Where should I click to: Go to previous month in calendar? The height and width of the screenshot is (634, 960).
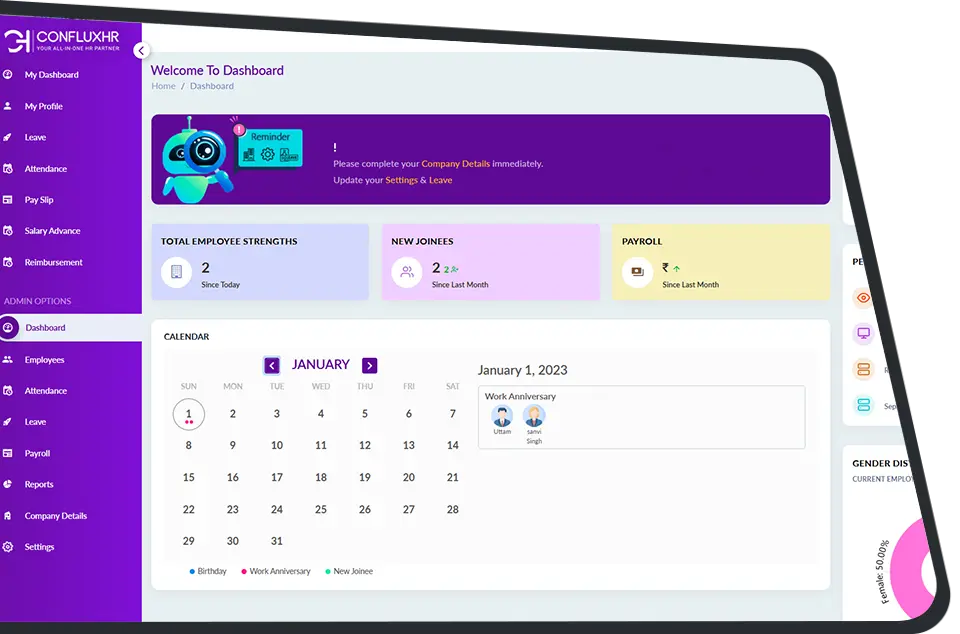(272, 366)
